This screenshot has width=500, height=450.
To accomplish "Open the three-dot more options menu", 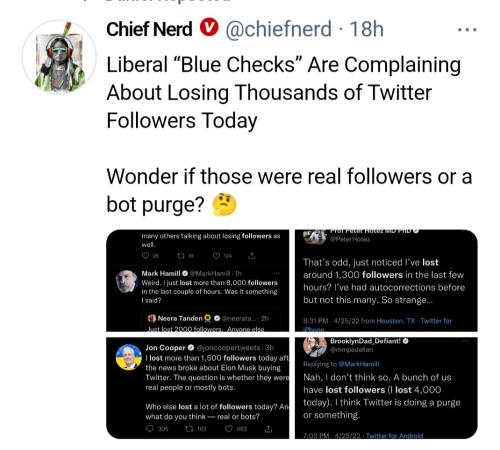I will (x=468, y=30).
